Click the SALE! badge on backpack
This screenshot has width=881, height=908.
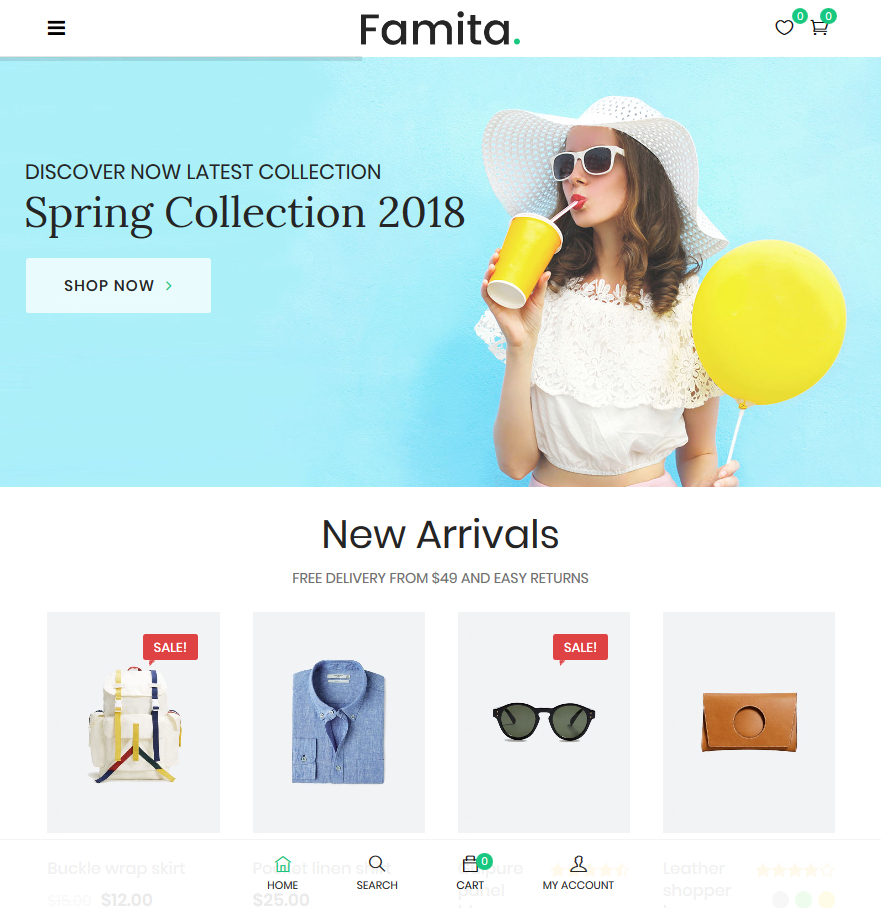tap(170, 647)
